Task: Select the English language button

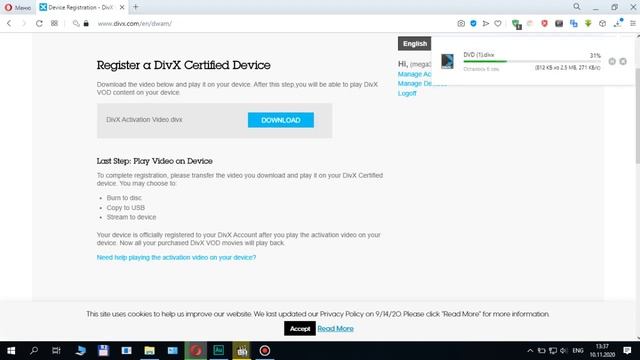Action: click(x=415, y=44)
